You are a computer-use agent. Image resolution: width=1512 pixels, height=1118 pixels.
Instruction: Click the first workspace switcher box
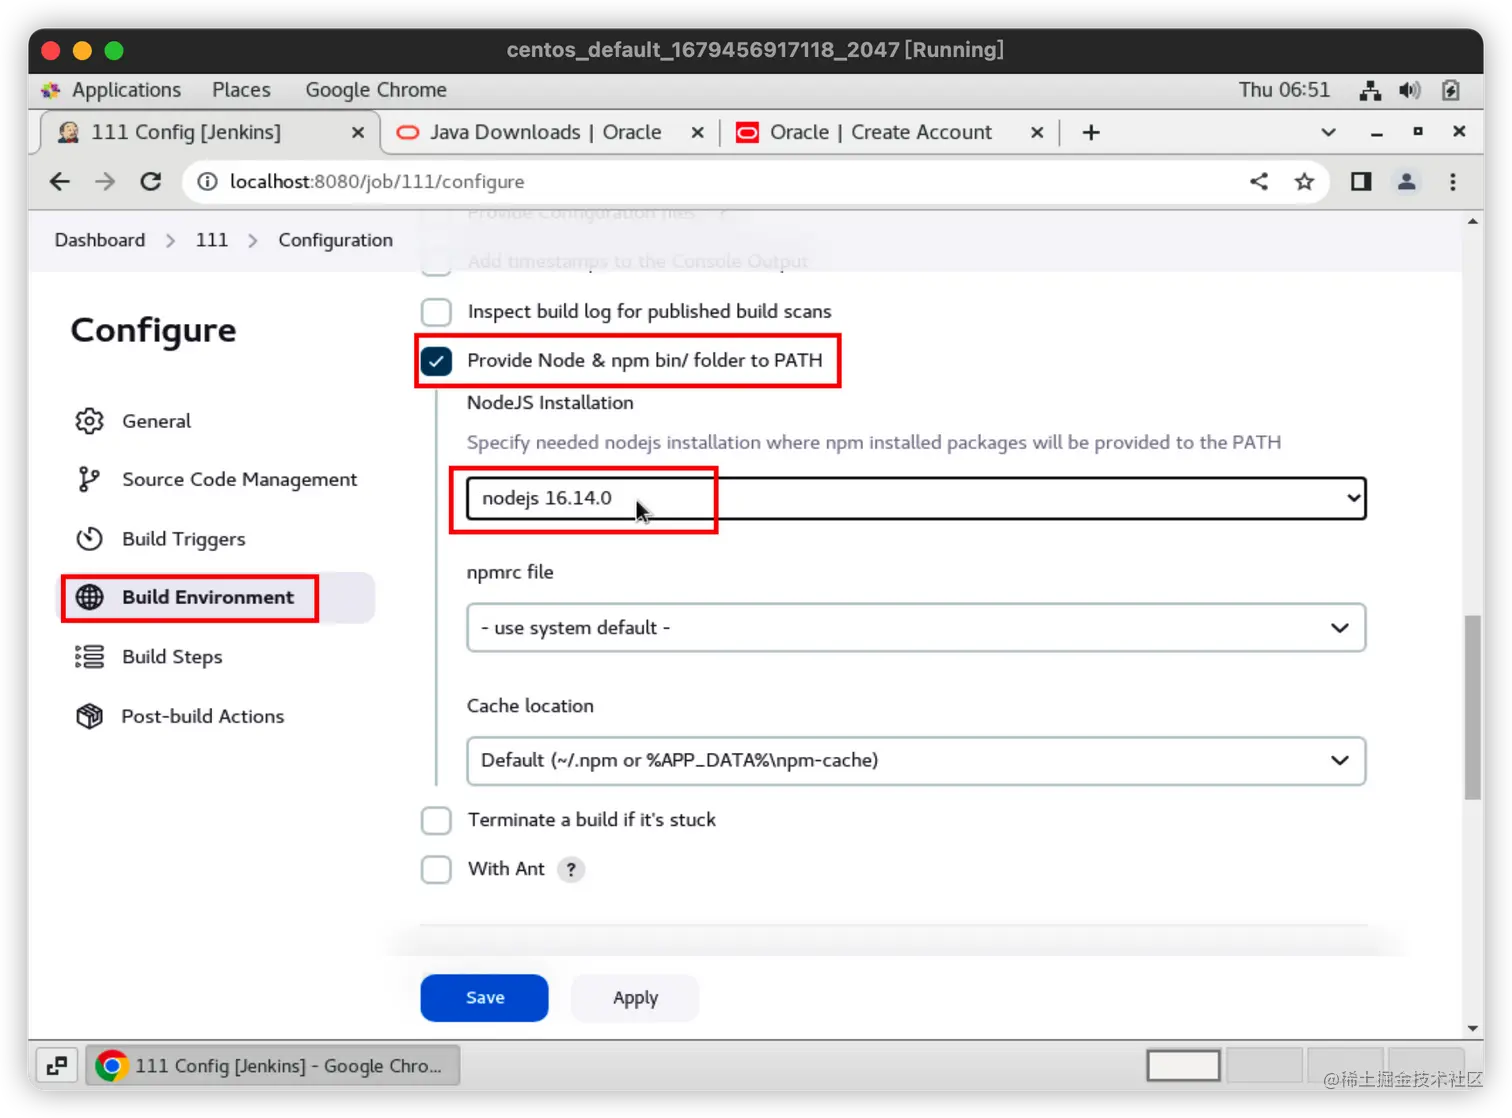click(x=1184, y=1066)
